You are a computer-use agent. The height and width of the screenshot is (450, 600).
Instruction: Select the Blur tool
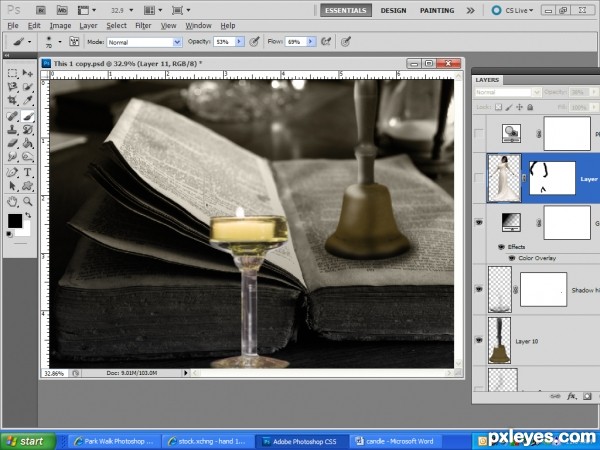click(x=12, y=157)
